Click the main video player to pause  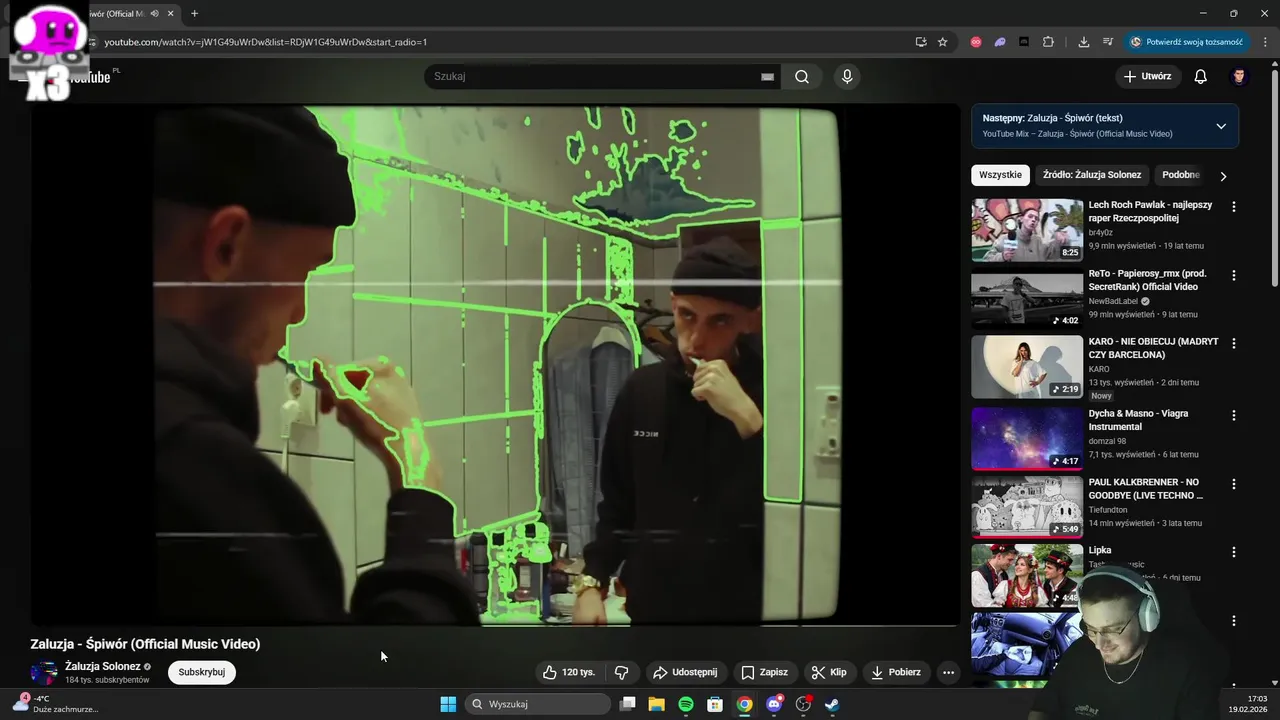pyautogui.click(x=495, y=365)
